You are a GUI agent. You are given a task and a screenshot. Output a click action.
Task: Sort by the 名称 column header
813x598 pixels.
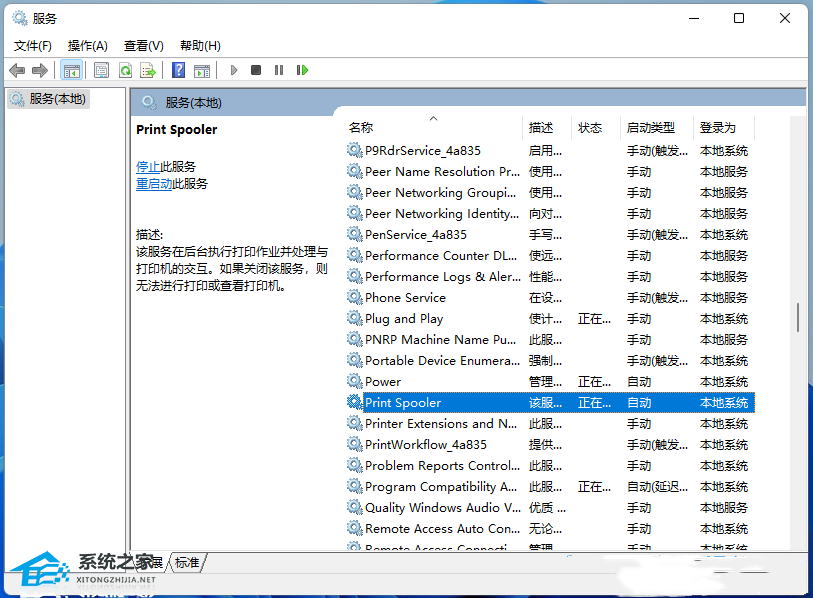433,128
